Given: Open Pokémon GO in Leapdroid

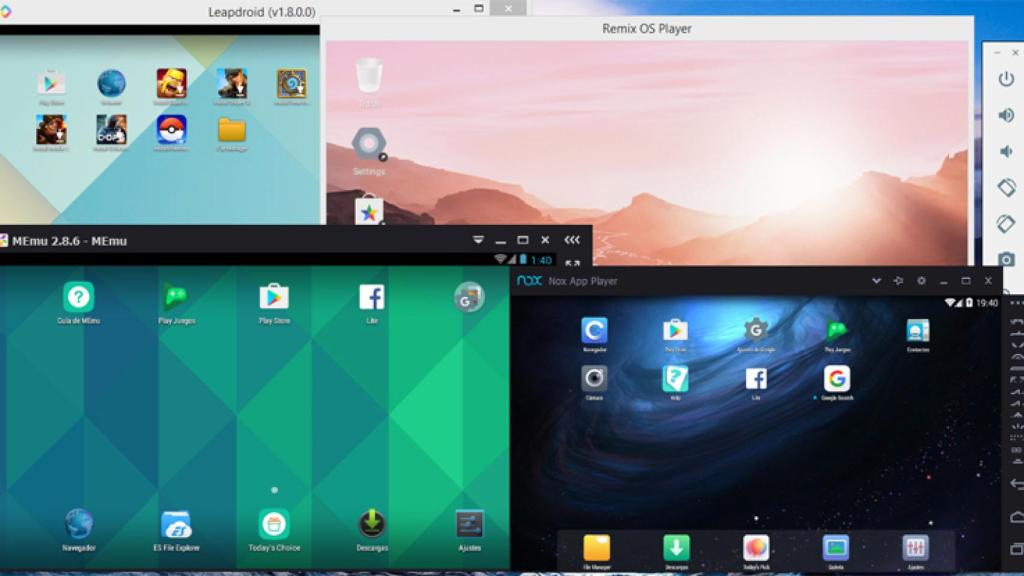Looking at the screenshot, I should coord(170,131).
